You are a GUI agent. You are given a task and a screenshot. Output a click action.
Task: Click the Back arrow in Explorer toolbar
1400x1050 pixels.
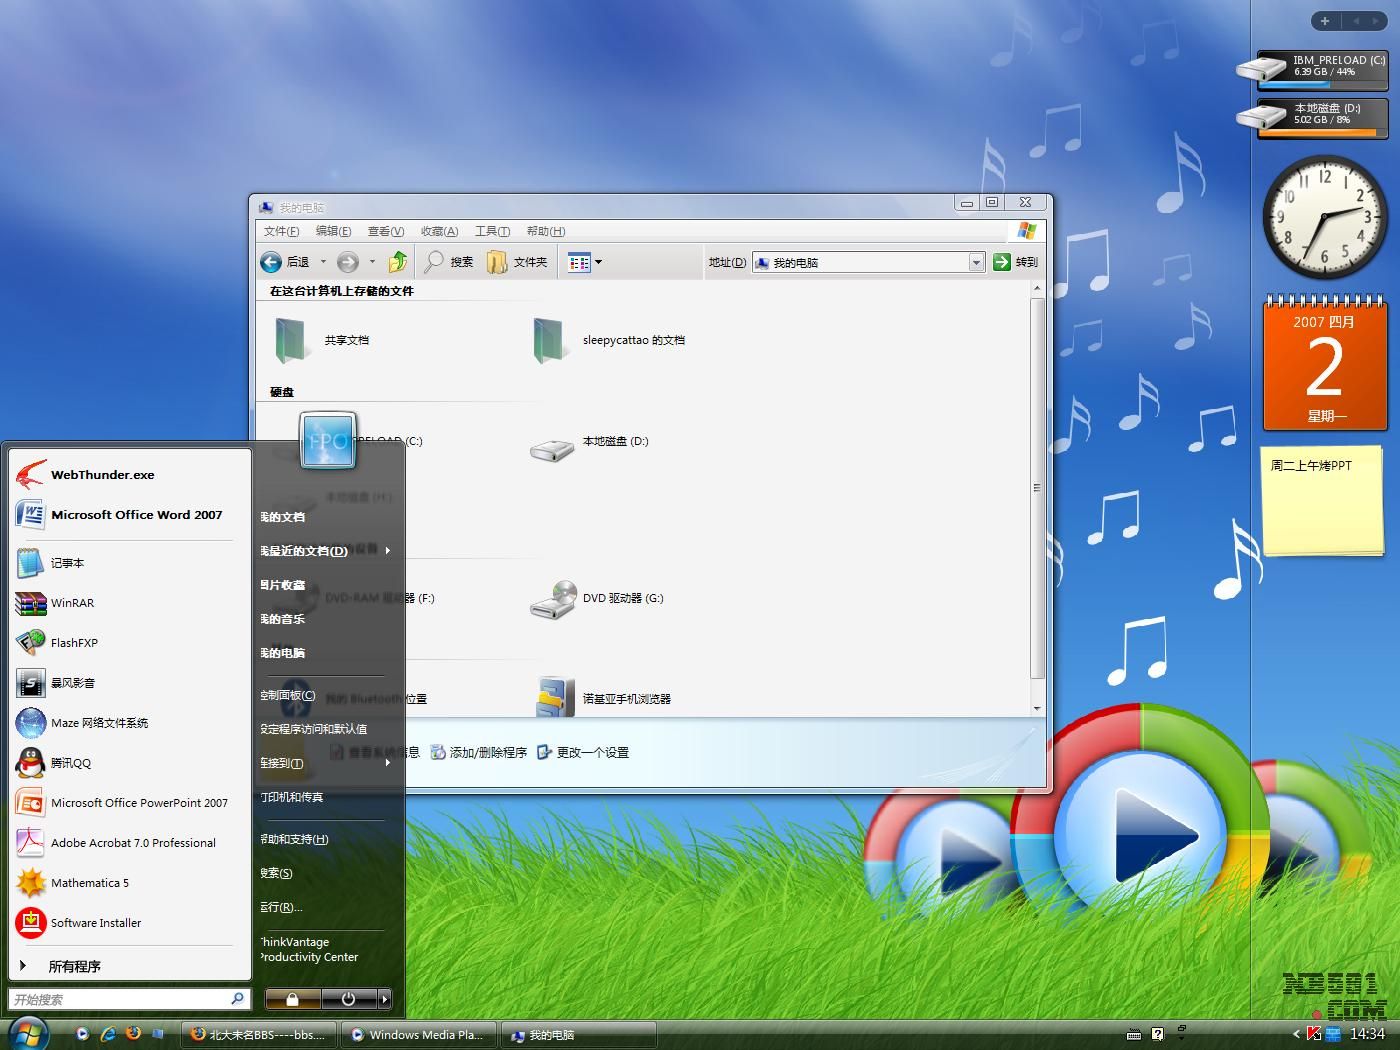(271, 262)
